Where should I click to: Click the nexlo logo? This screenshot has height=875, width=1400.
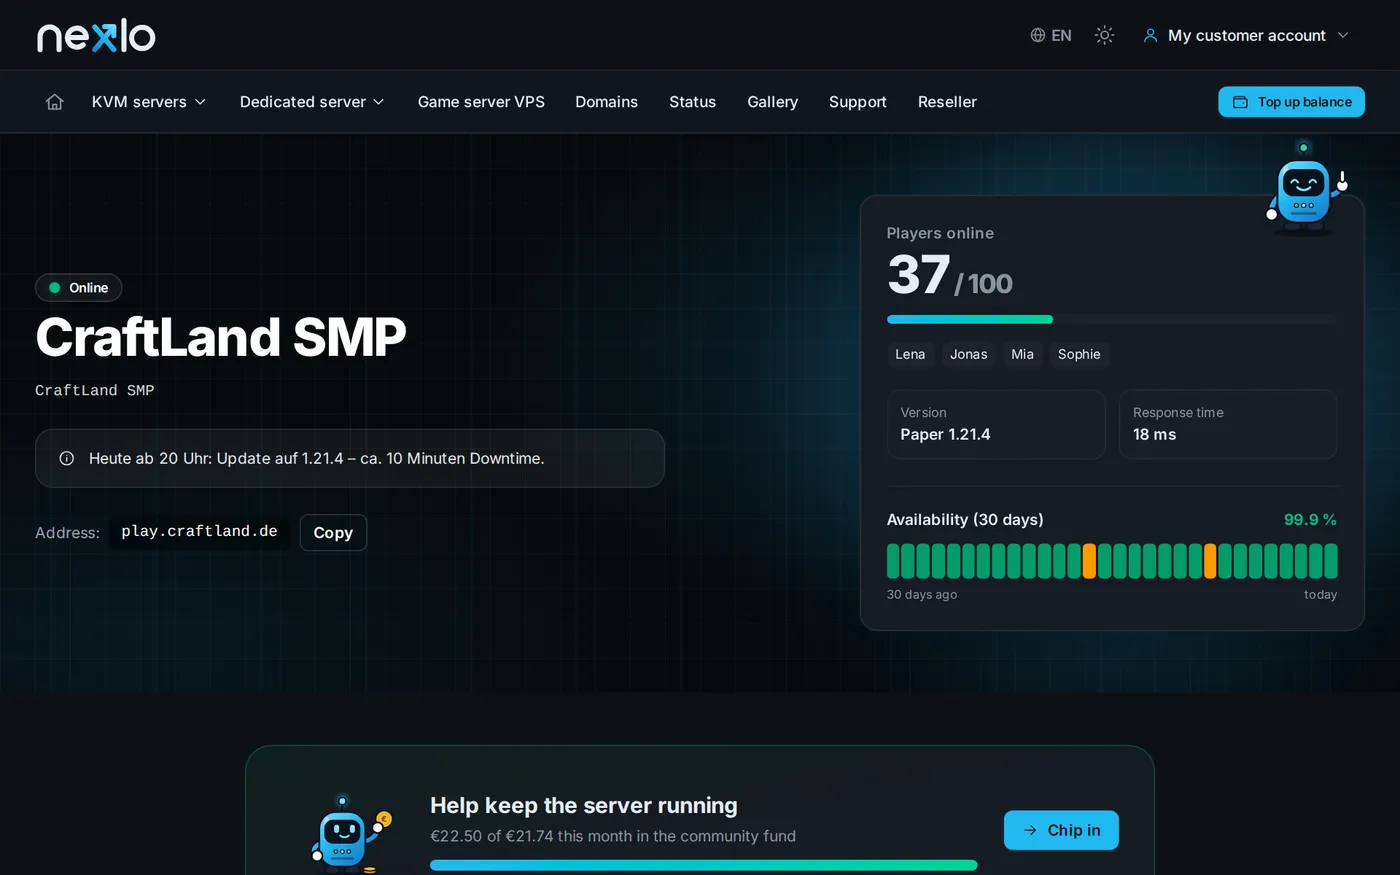(x=96, y=36)
